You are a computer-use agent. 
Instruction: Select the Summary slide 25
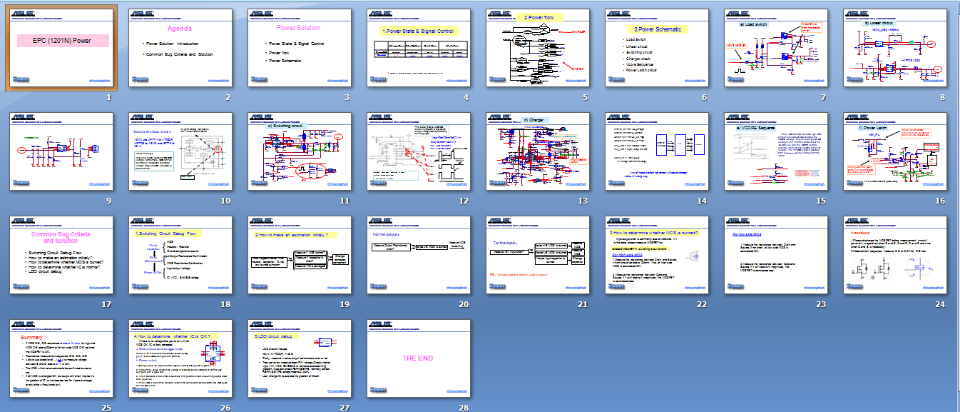pos(62,358)
